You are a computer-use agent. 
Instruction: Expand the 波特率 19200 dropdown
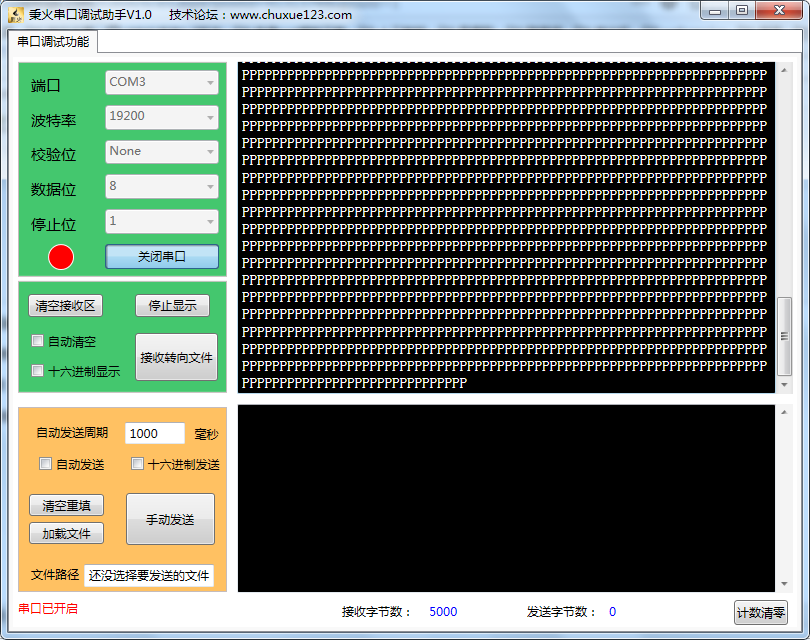point(162,117)
